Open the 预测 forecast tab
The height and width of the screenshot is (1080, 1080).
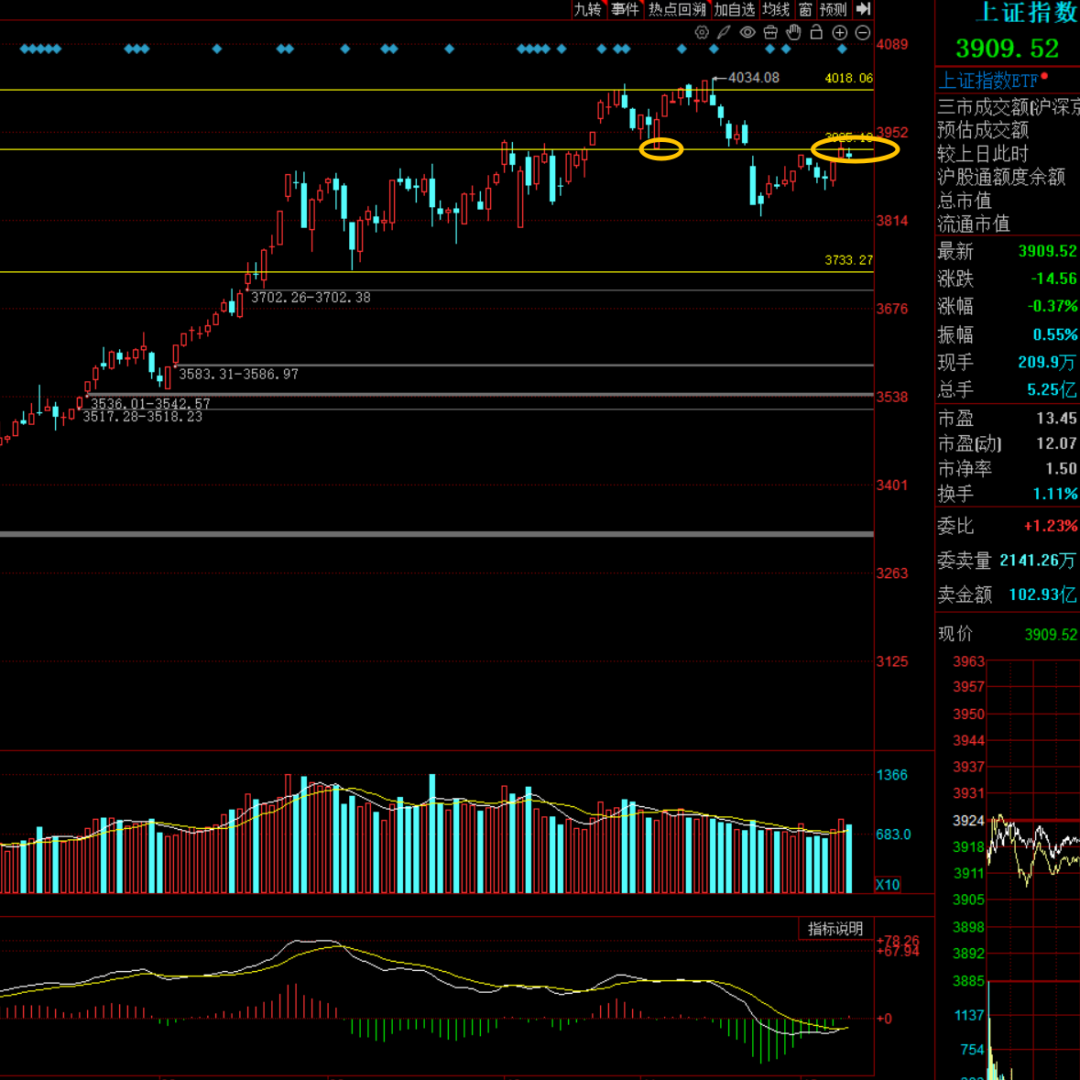click(833, 9)
